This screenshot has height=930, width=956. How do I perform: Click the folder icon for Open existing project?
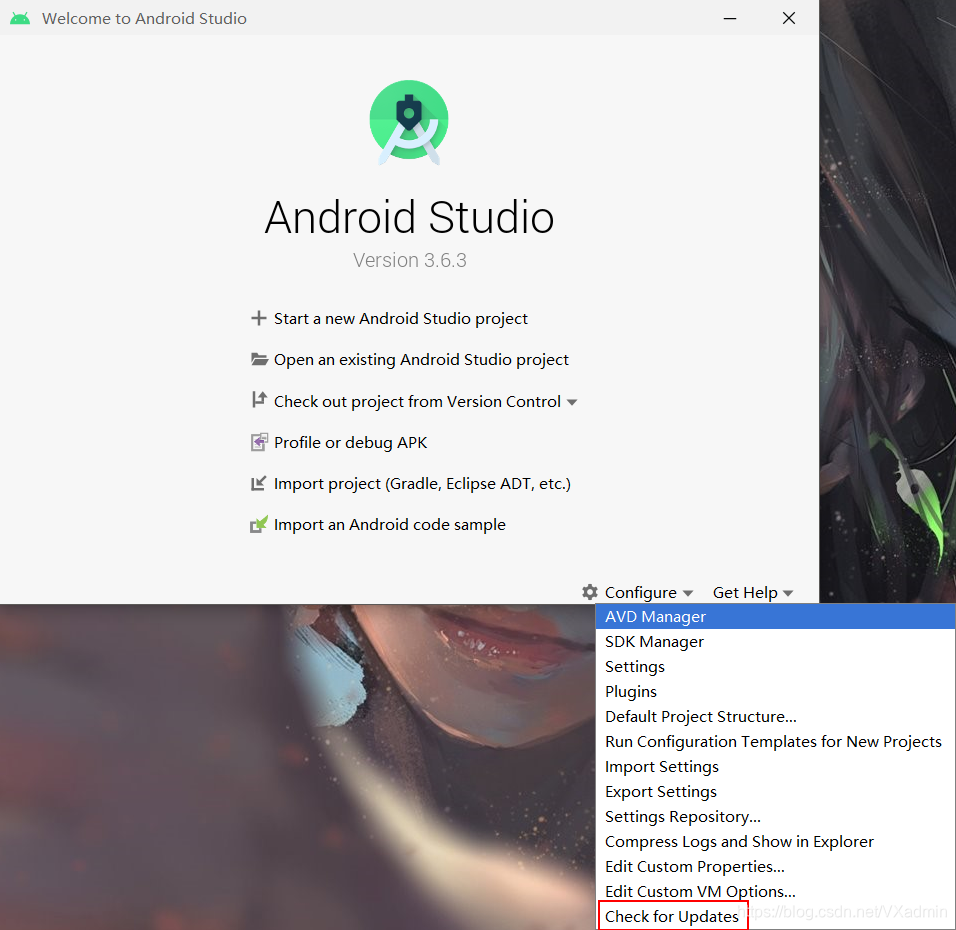[259, 359]
